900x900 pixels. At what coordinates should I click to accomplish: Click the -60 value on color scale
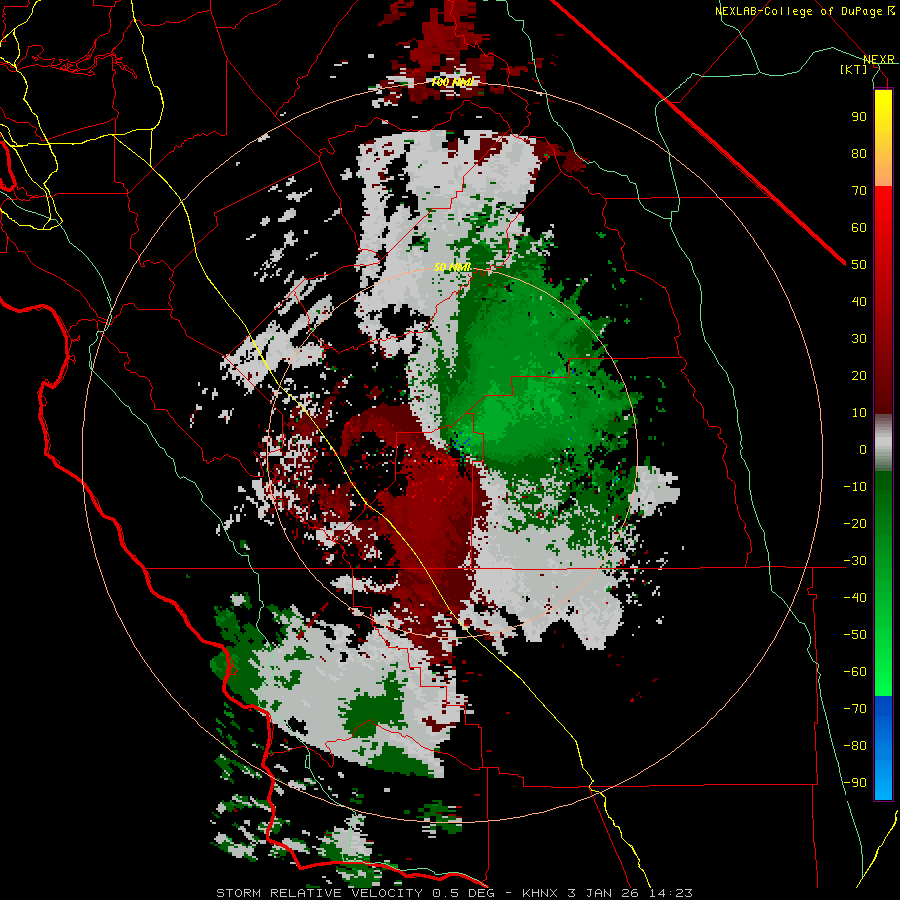[x=855, y=672]
